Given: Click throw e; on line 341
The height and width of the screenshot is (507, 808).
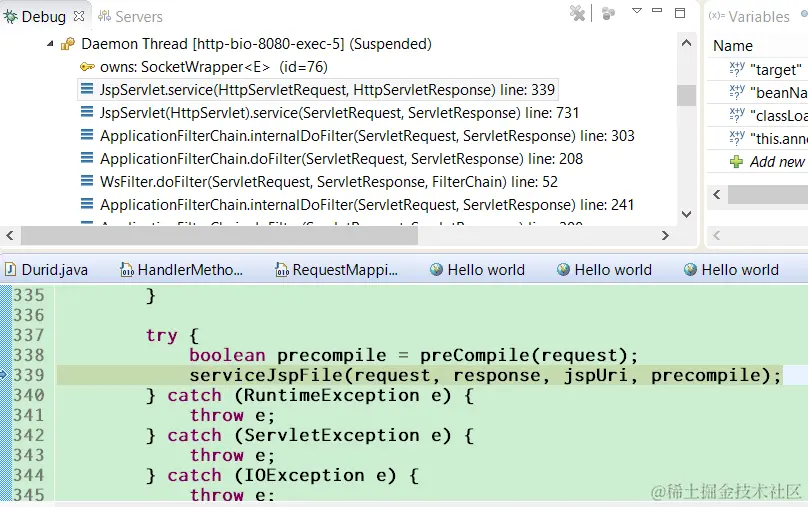Looking at the screenshot, I should click(x=232, y=415).
